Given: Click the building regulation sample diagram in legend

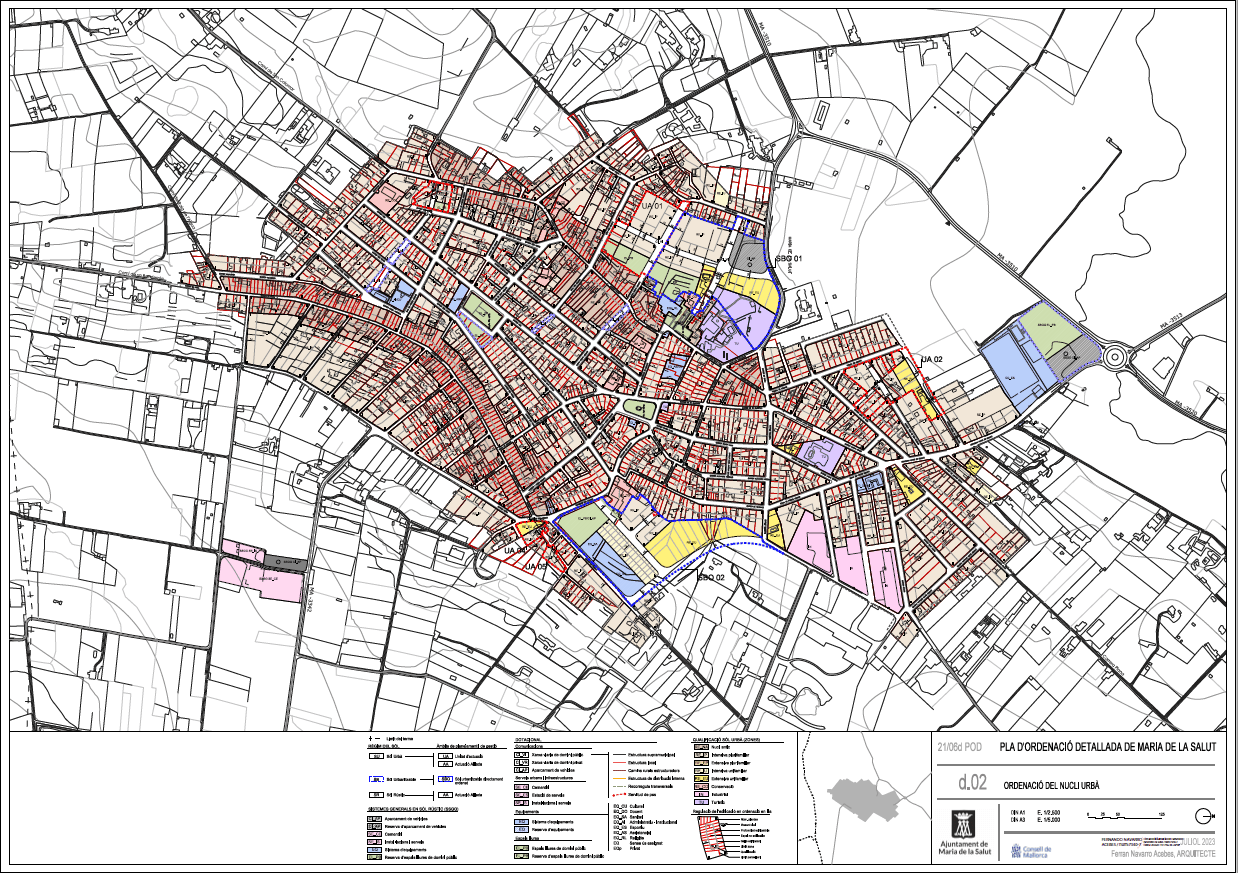Looking at the screenshot, I should (x=712, y=836).
